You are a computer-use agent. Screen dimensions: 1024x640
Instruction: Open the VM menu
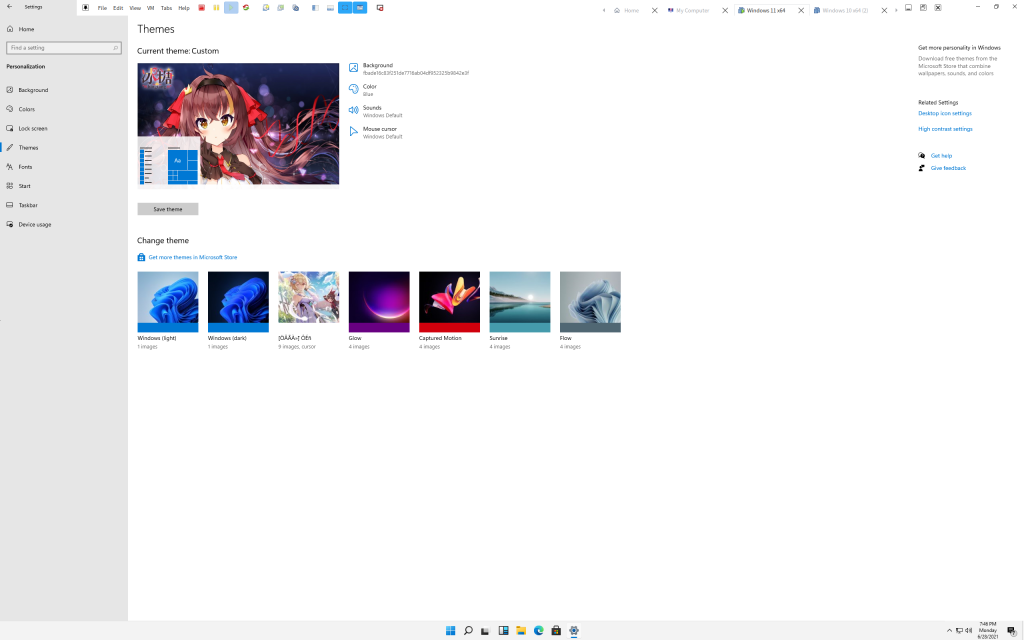coord(151,8)
